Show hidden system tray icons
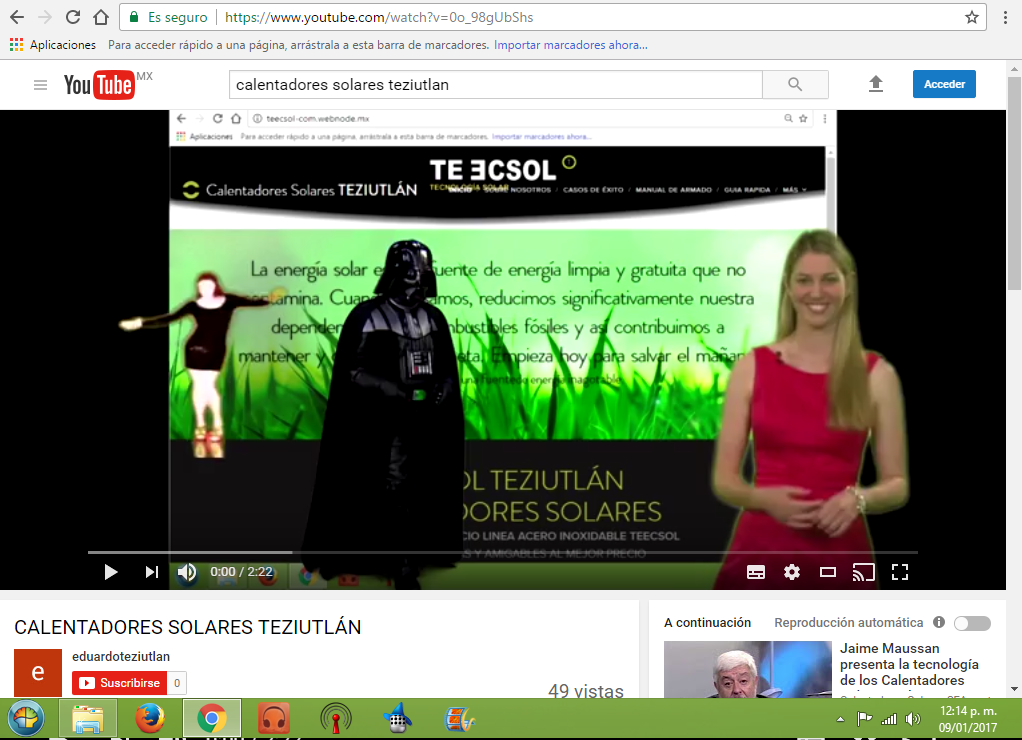This screenshot has width=1022, height=740. point(841,719)
